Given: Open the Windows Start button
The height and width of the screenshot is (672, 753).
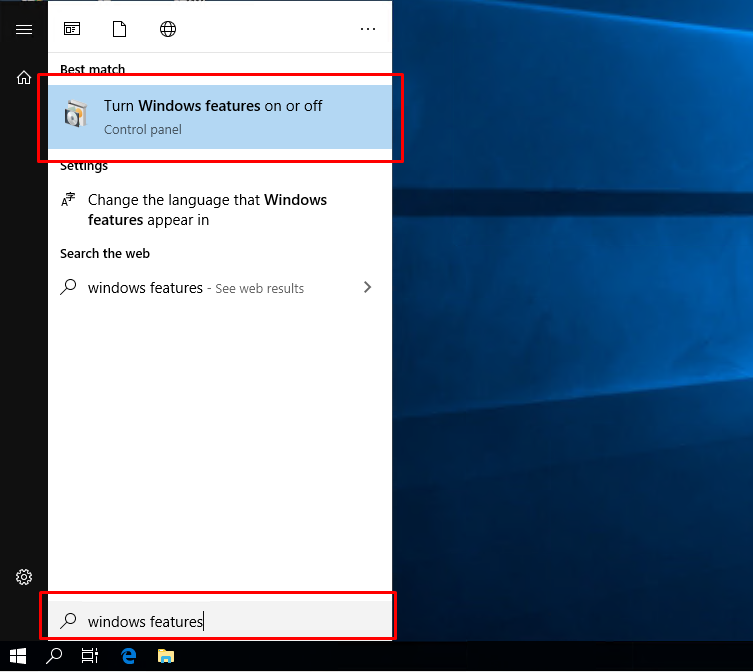Looking at the screenshot, I should coord(18,656).
